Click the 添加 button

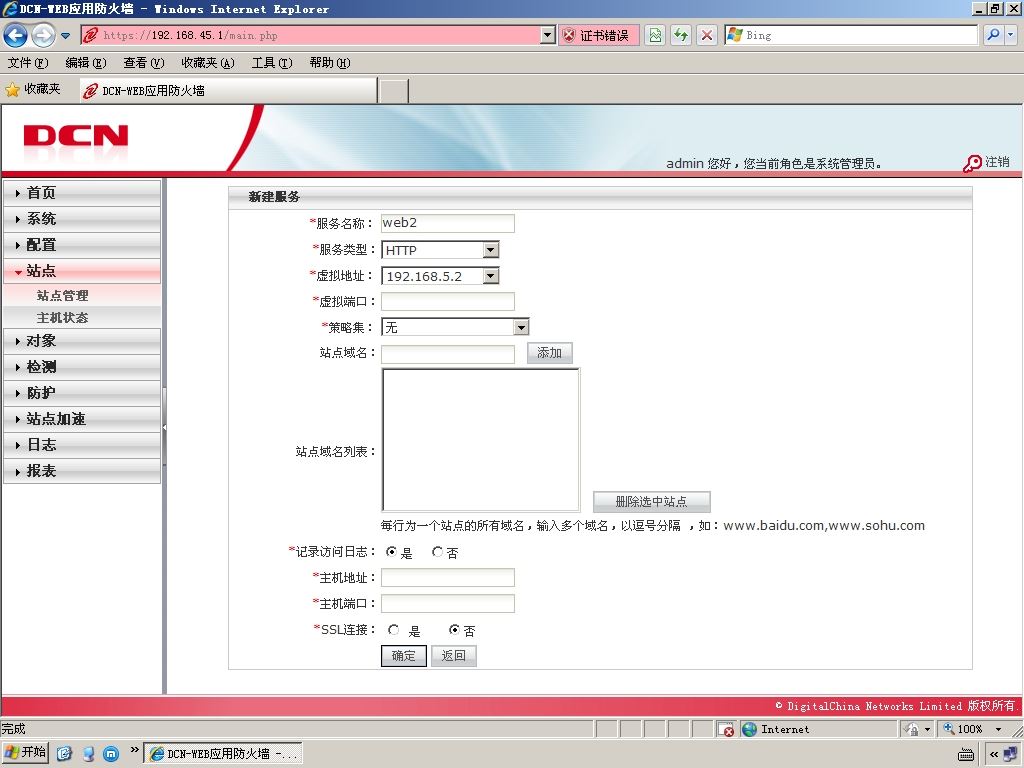549,353
